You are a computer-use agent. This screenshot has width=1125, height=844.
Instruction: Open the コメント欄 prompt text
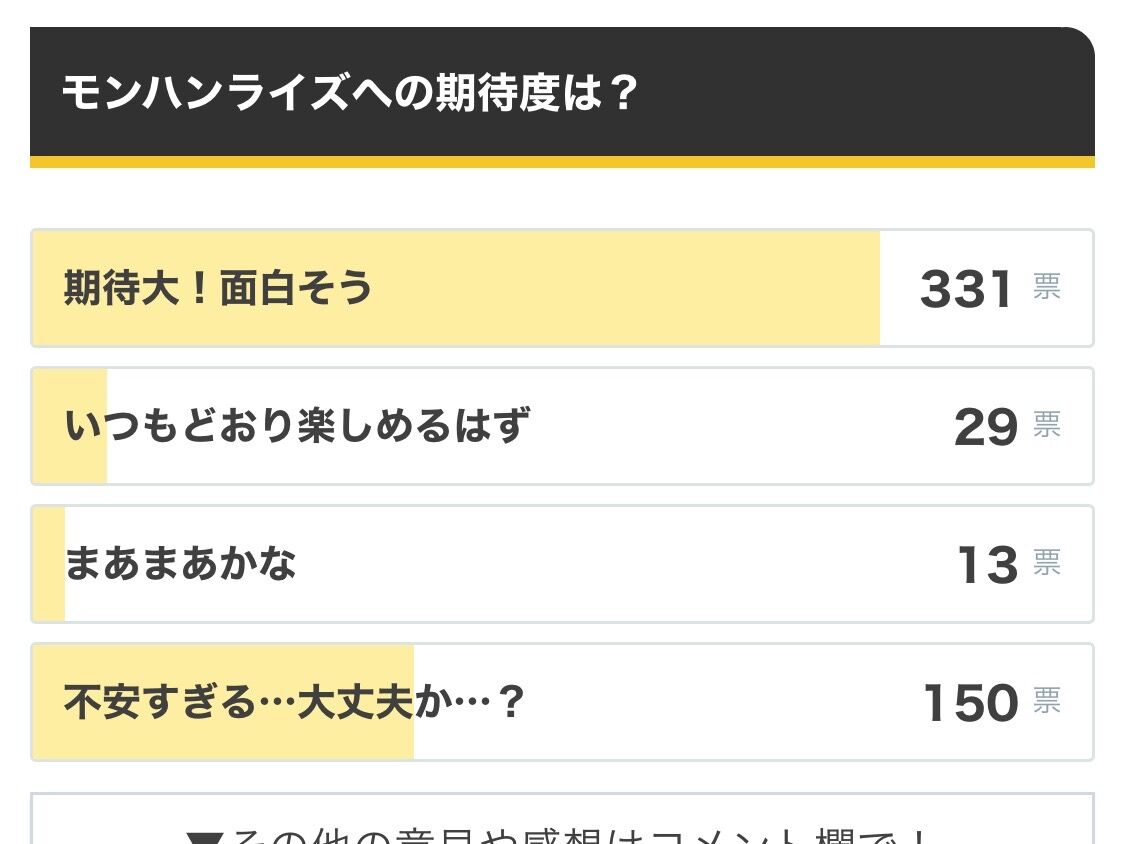(x=567, y=836)
